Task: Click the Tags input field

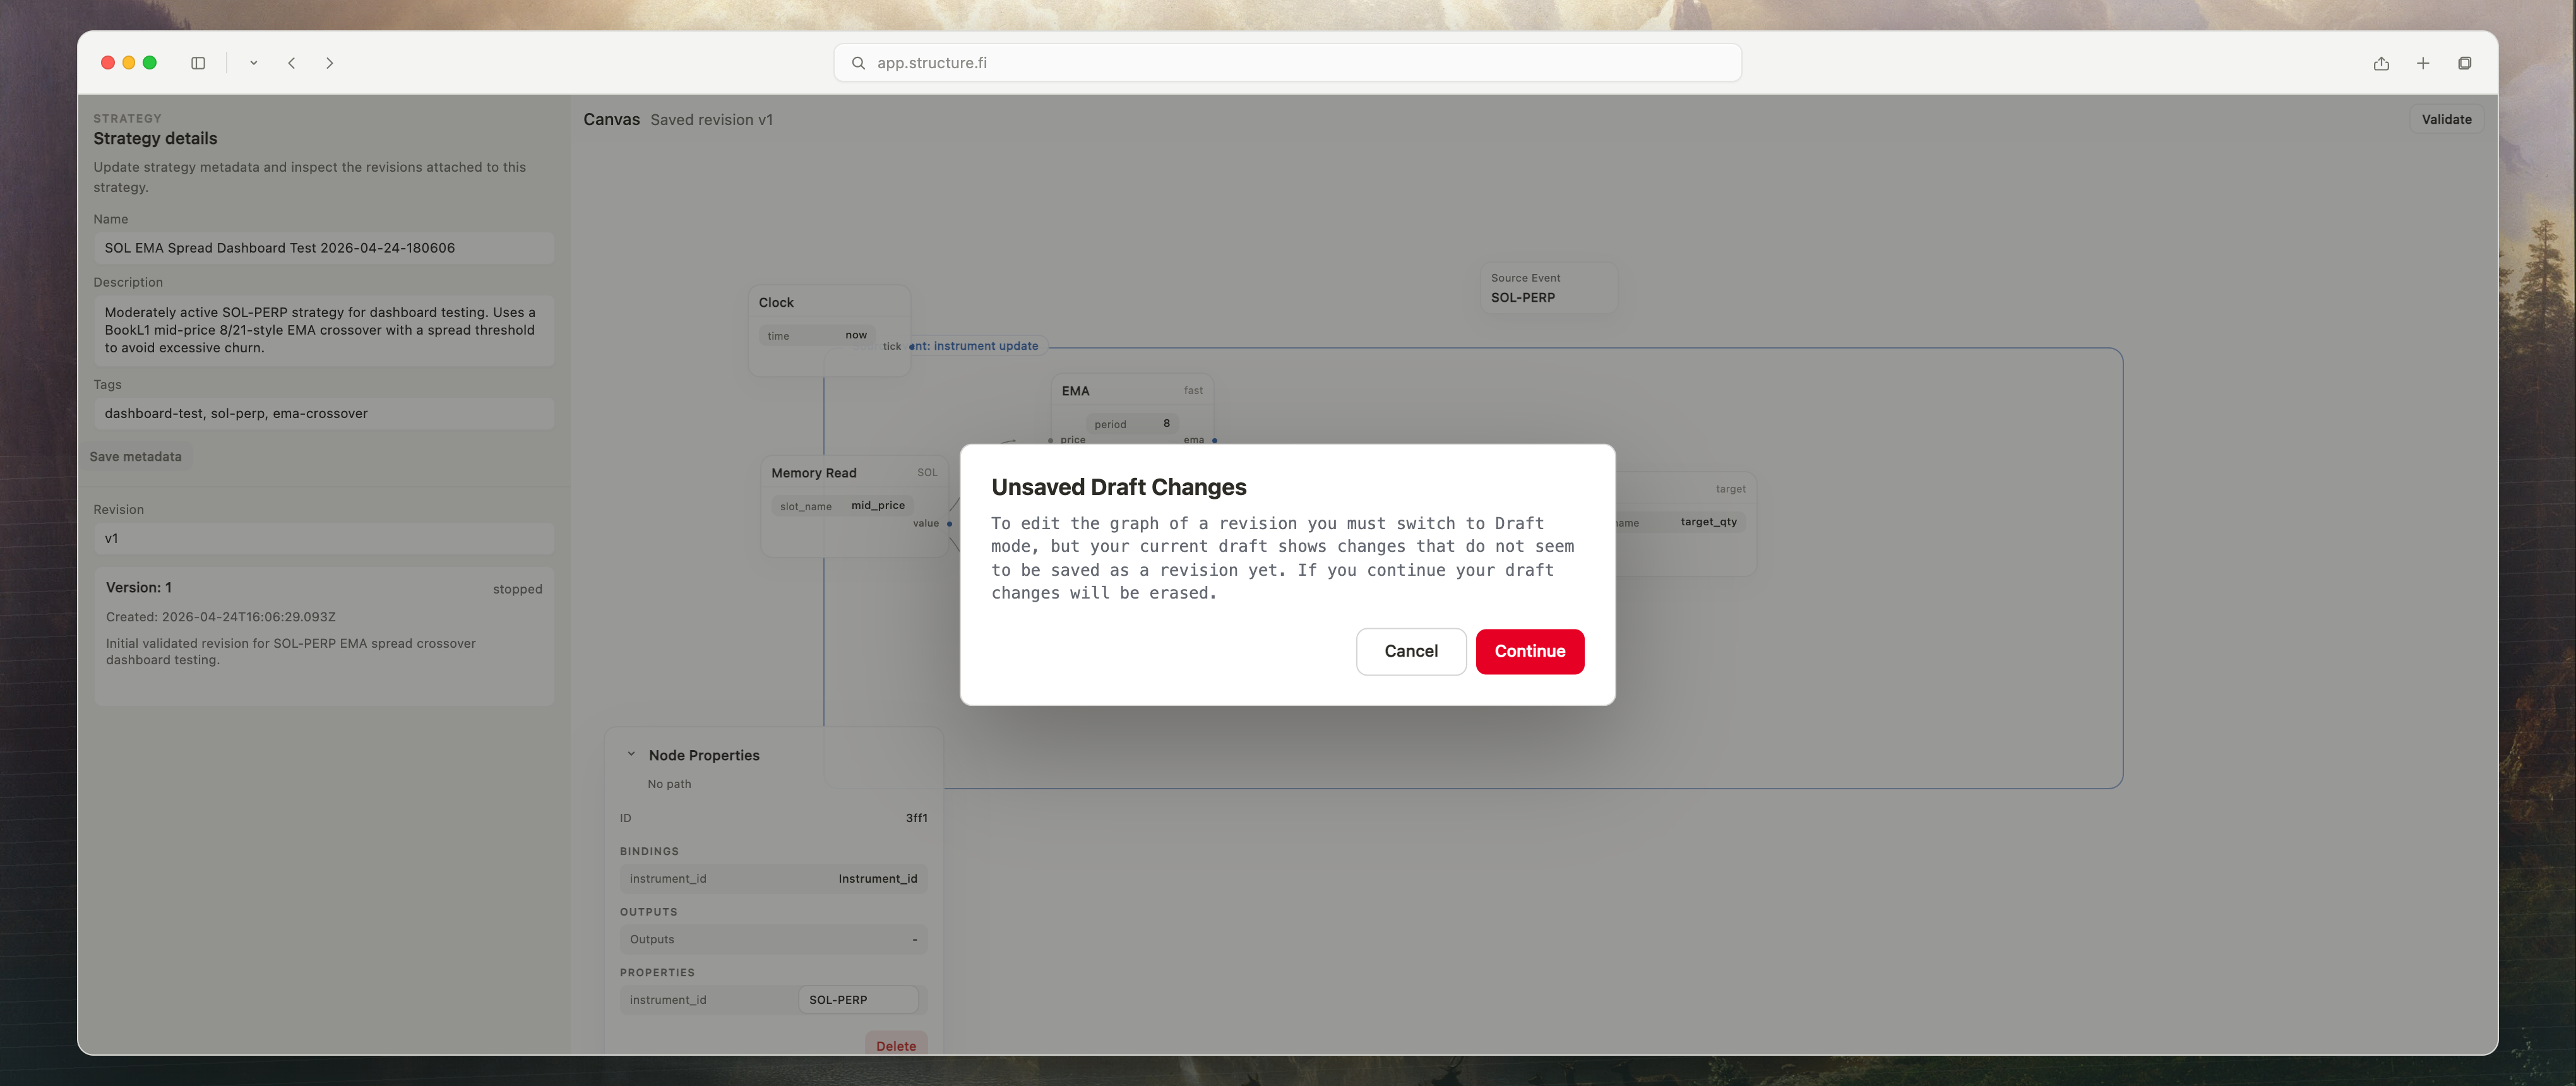Action: [324, 413]
